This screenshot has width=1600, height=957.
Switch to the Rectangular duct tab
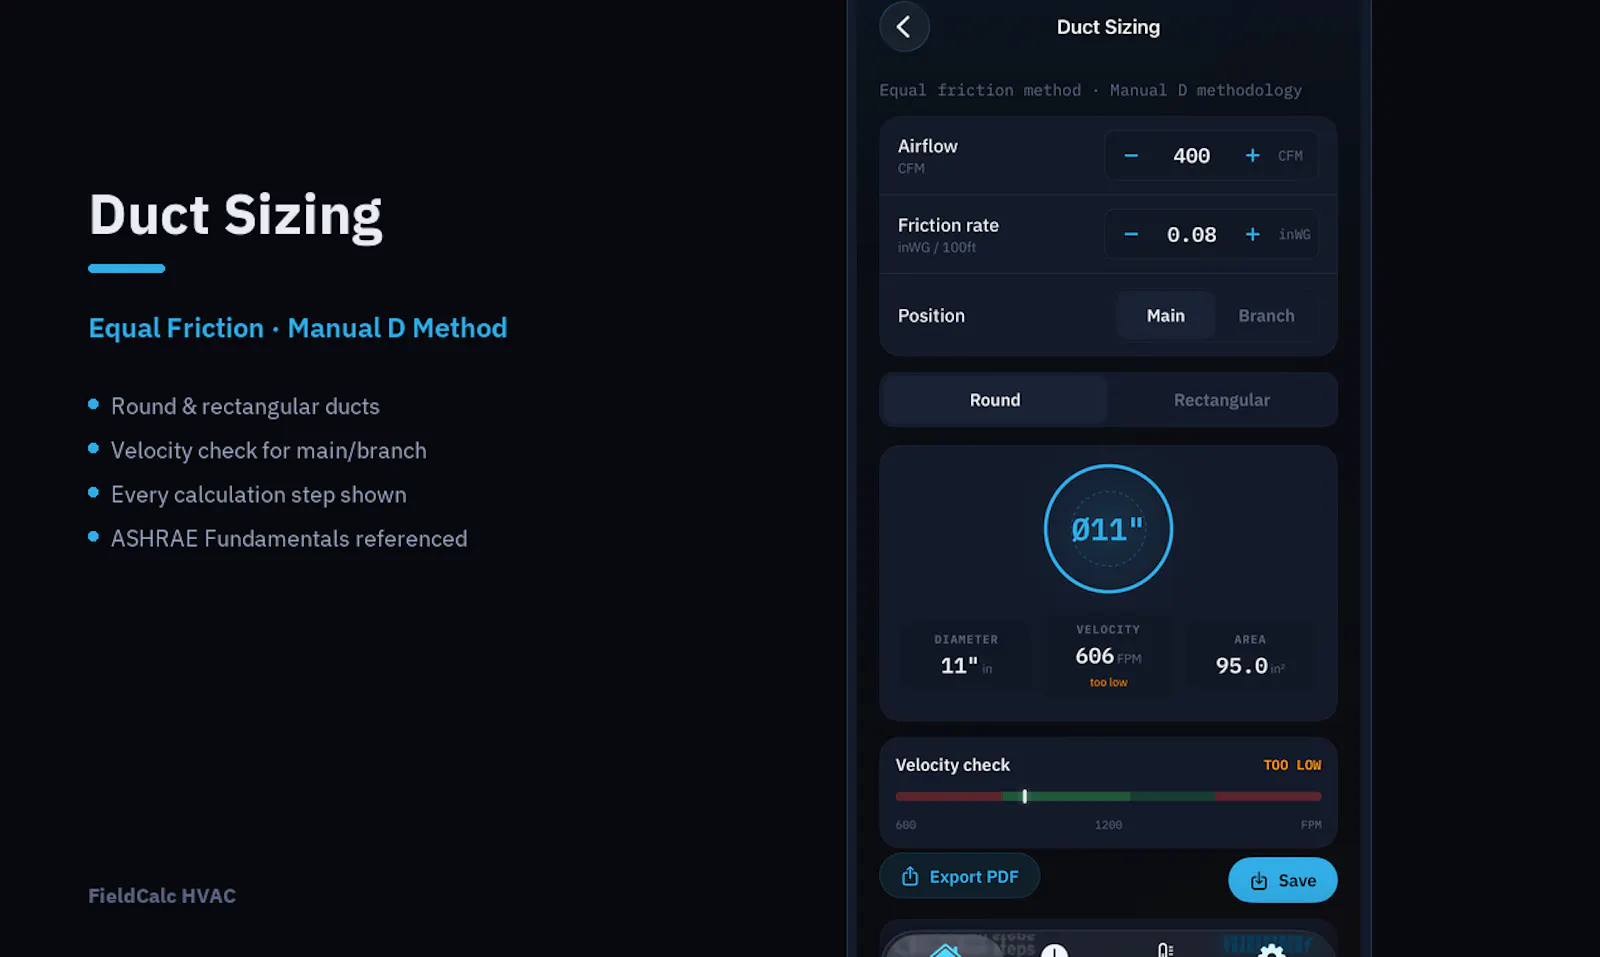[1221, 400]
